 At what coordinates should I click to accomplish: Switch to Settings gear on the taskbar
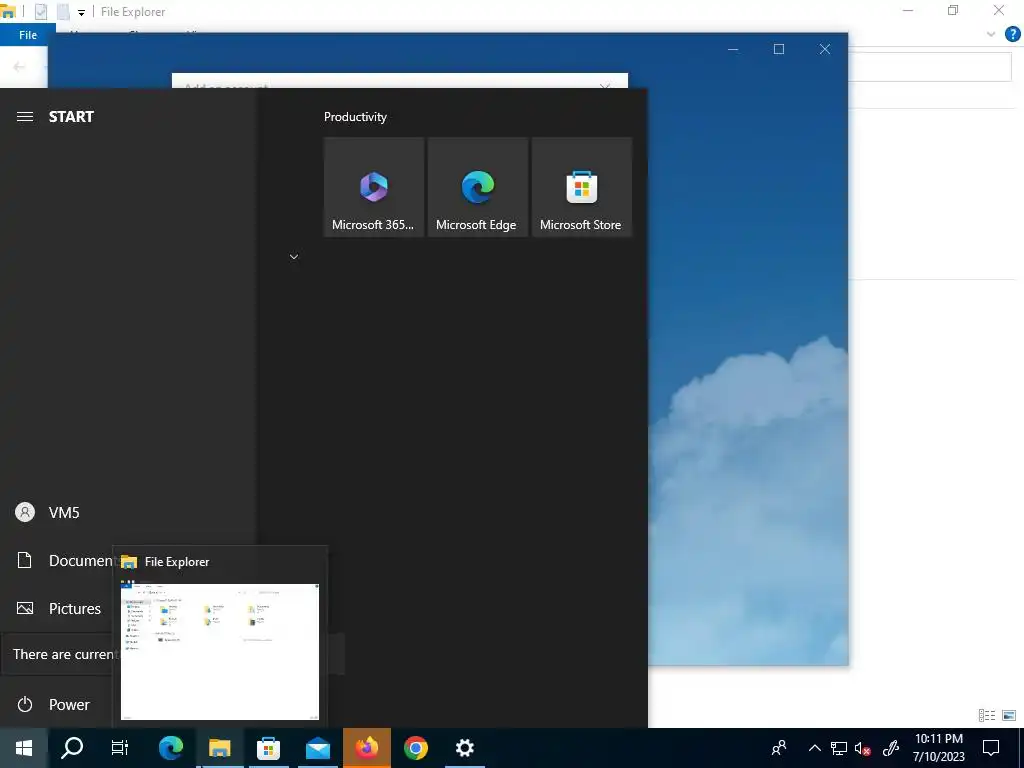464,748
